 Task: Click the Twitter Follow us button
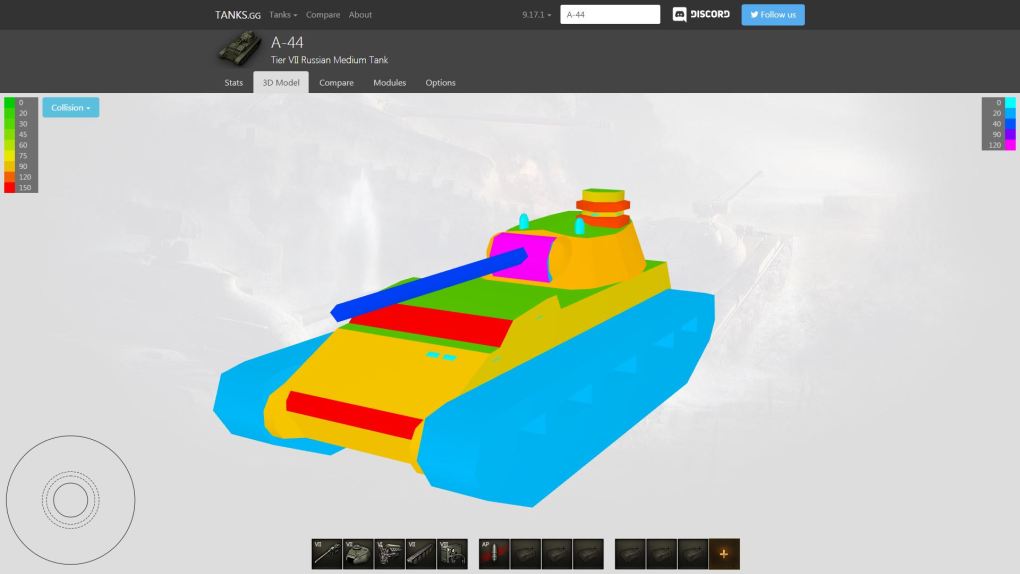click(x=772, y=15)
